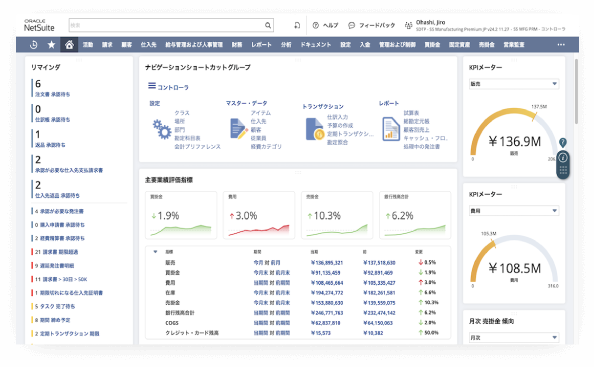Click the ¥246,771,763 bank balance value
594x367 pixels.
(x=327, y=313)
